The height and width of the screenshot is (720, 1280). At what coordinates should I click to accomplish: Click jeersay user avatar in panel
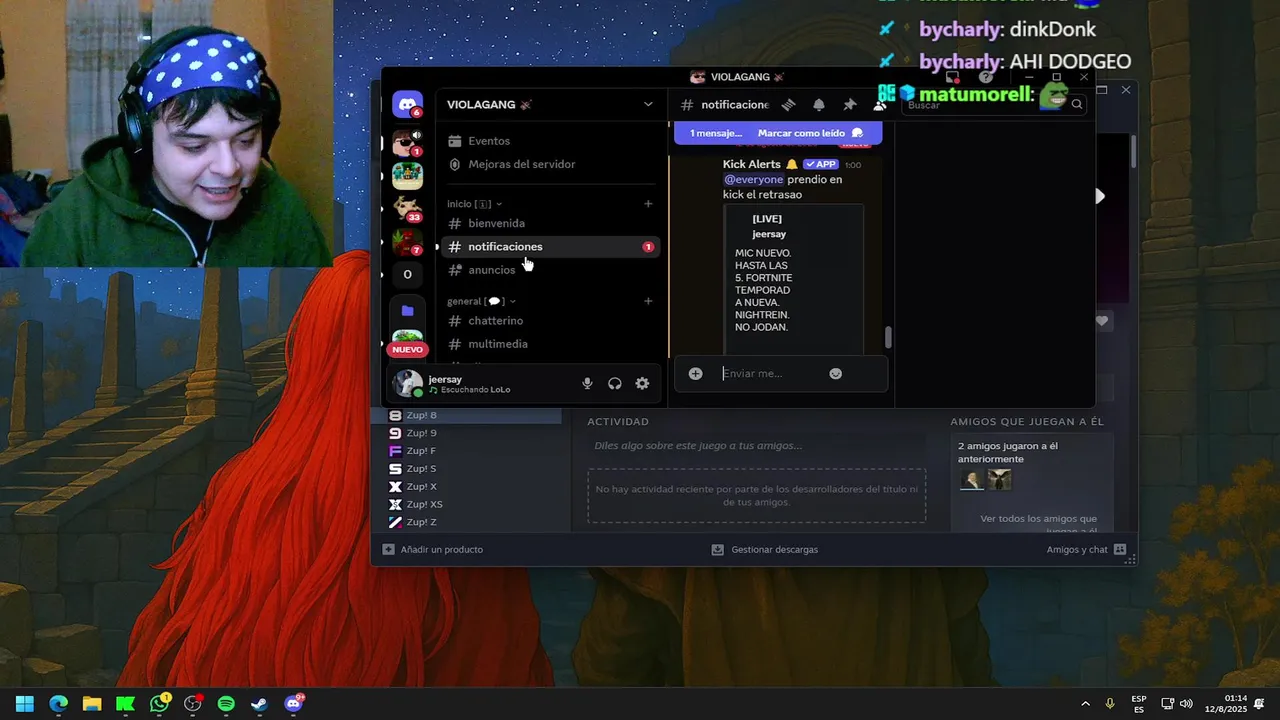point(408,383)
